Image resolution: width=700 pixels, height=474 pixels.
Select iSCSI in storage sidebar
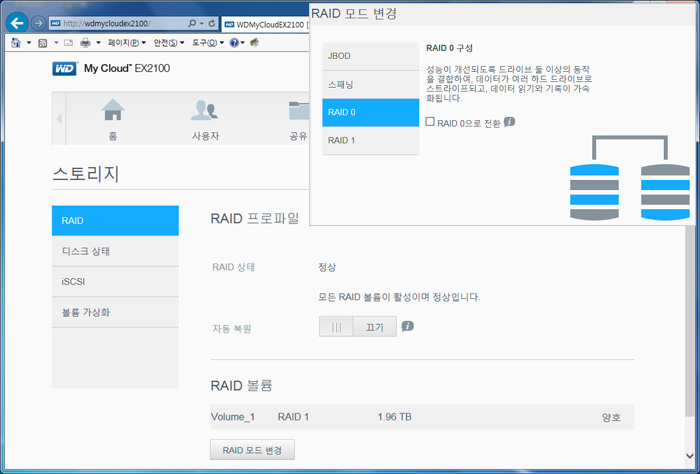[115, 282]
